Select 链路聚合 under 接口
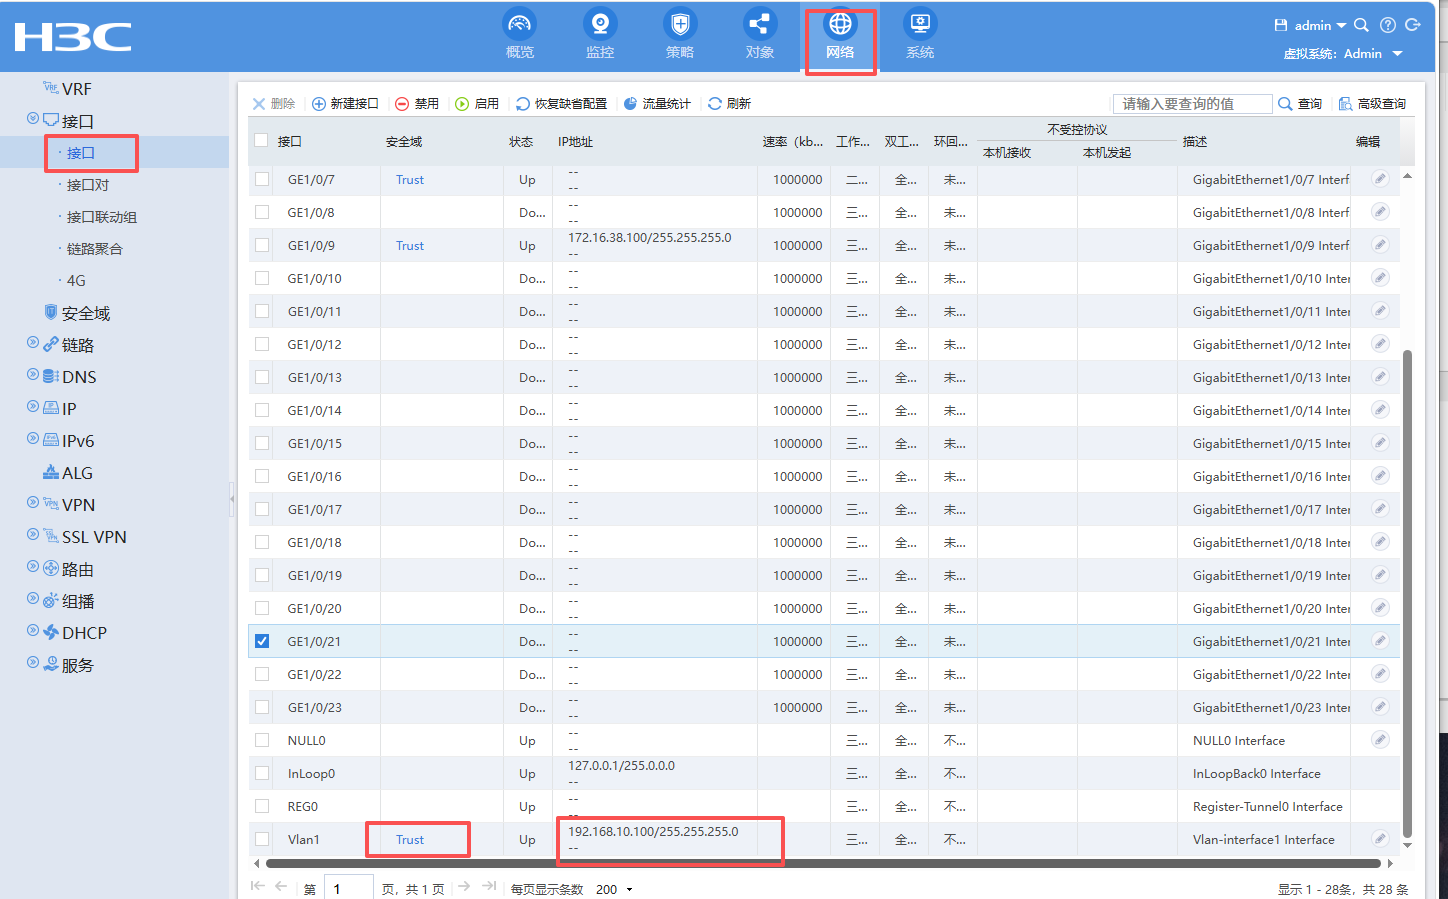The width and height of the screenshot is (1448, 899). (x=94, y=249)
